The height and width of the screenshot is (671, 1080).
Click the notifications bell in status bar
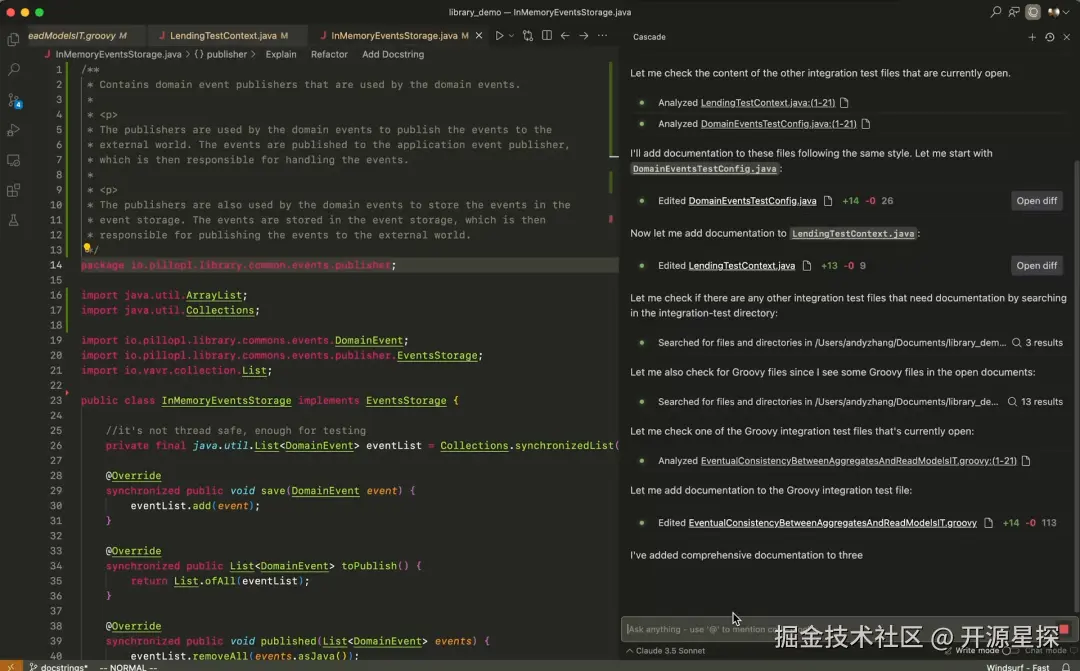(1065, 666)
